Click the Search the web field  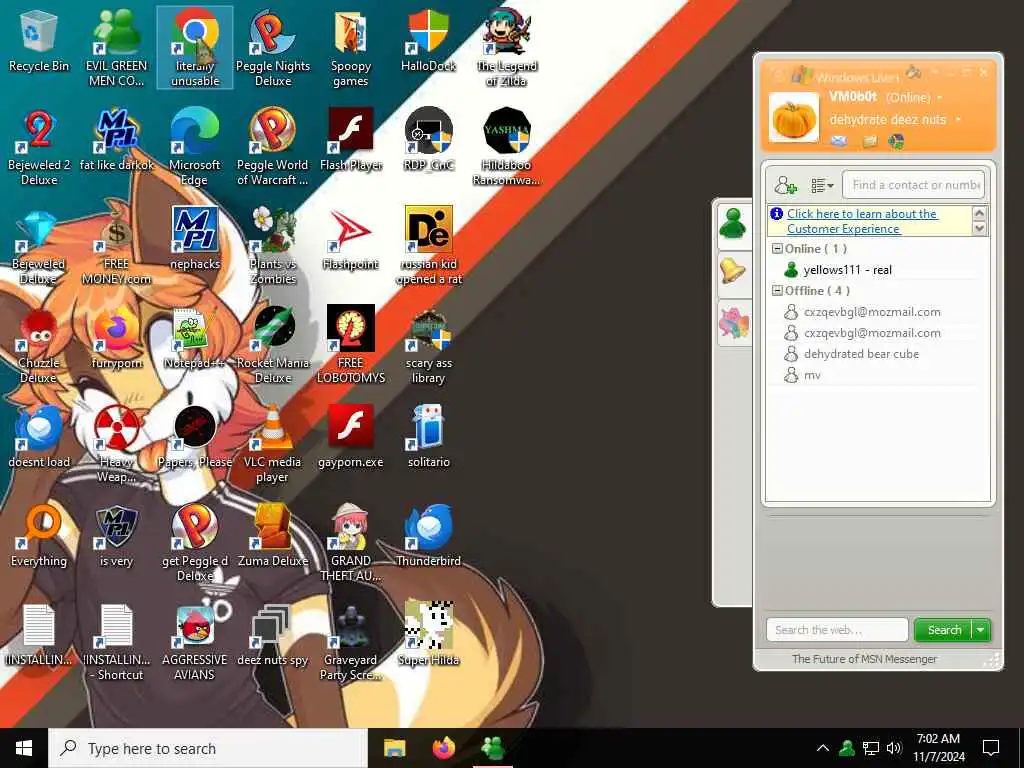(837, 630)
